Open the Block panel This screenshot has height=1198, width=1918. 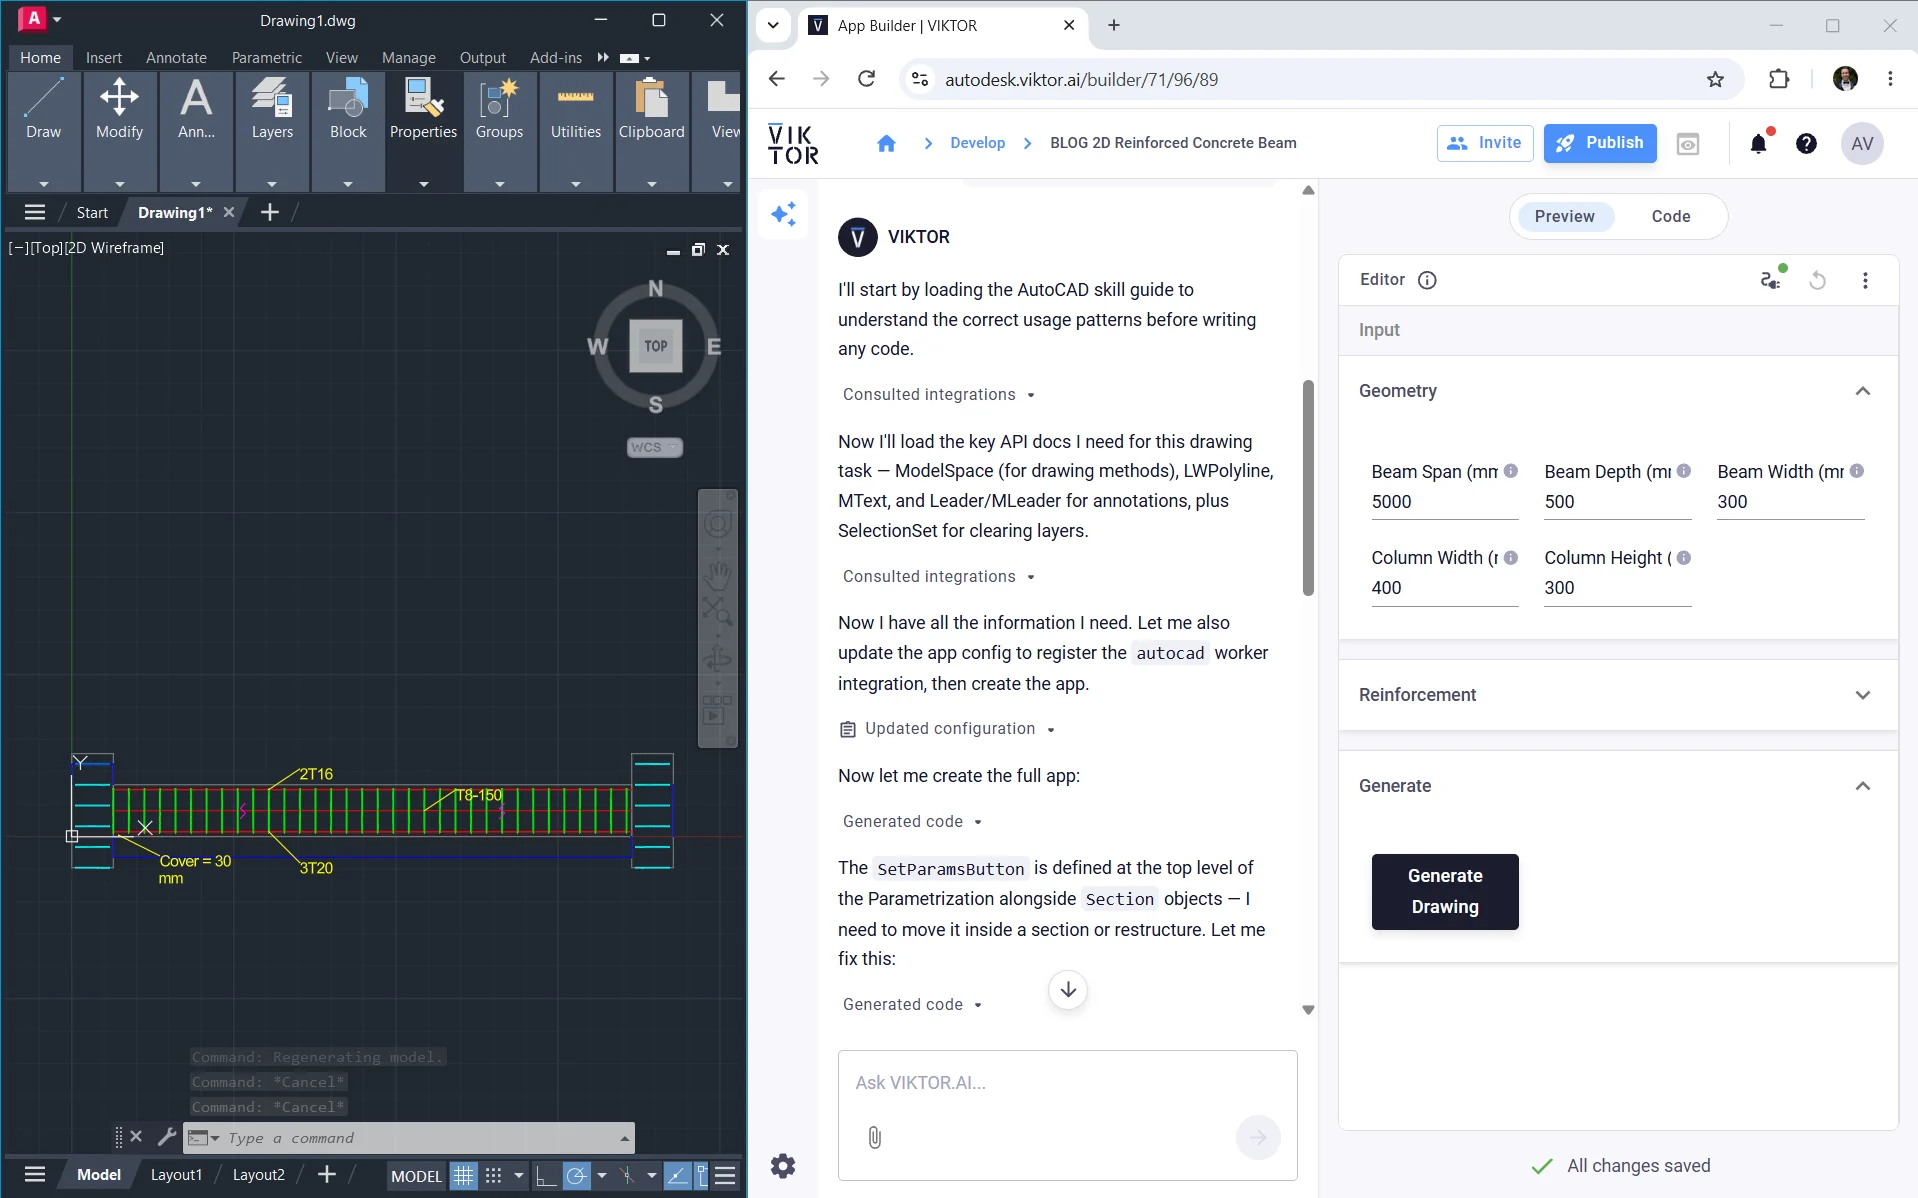click(348, 130)
